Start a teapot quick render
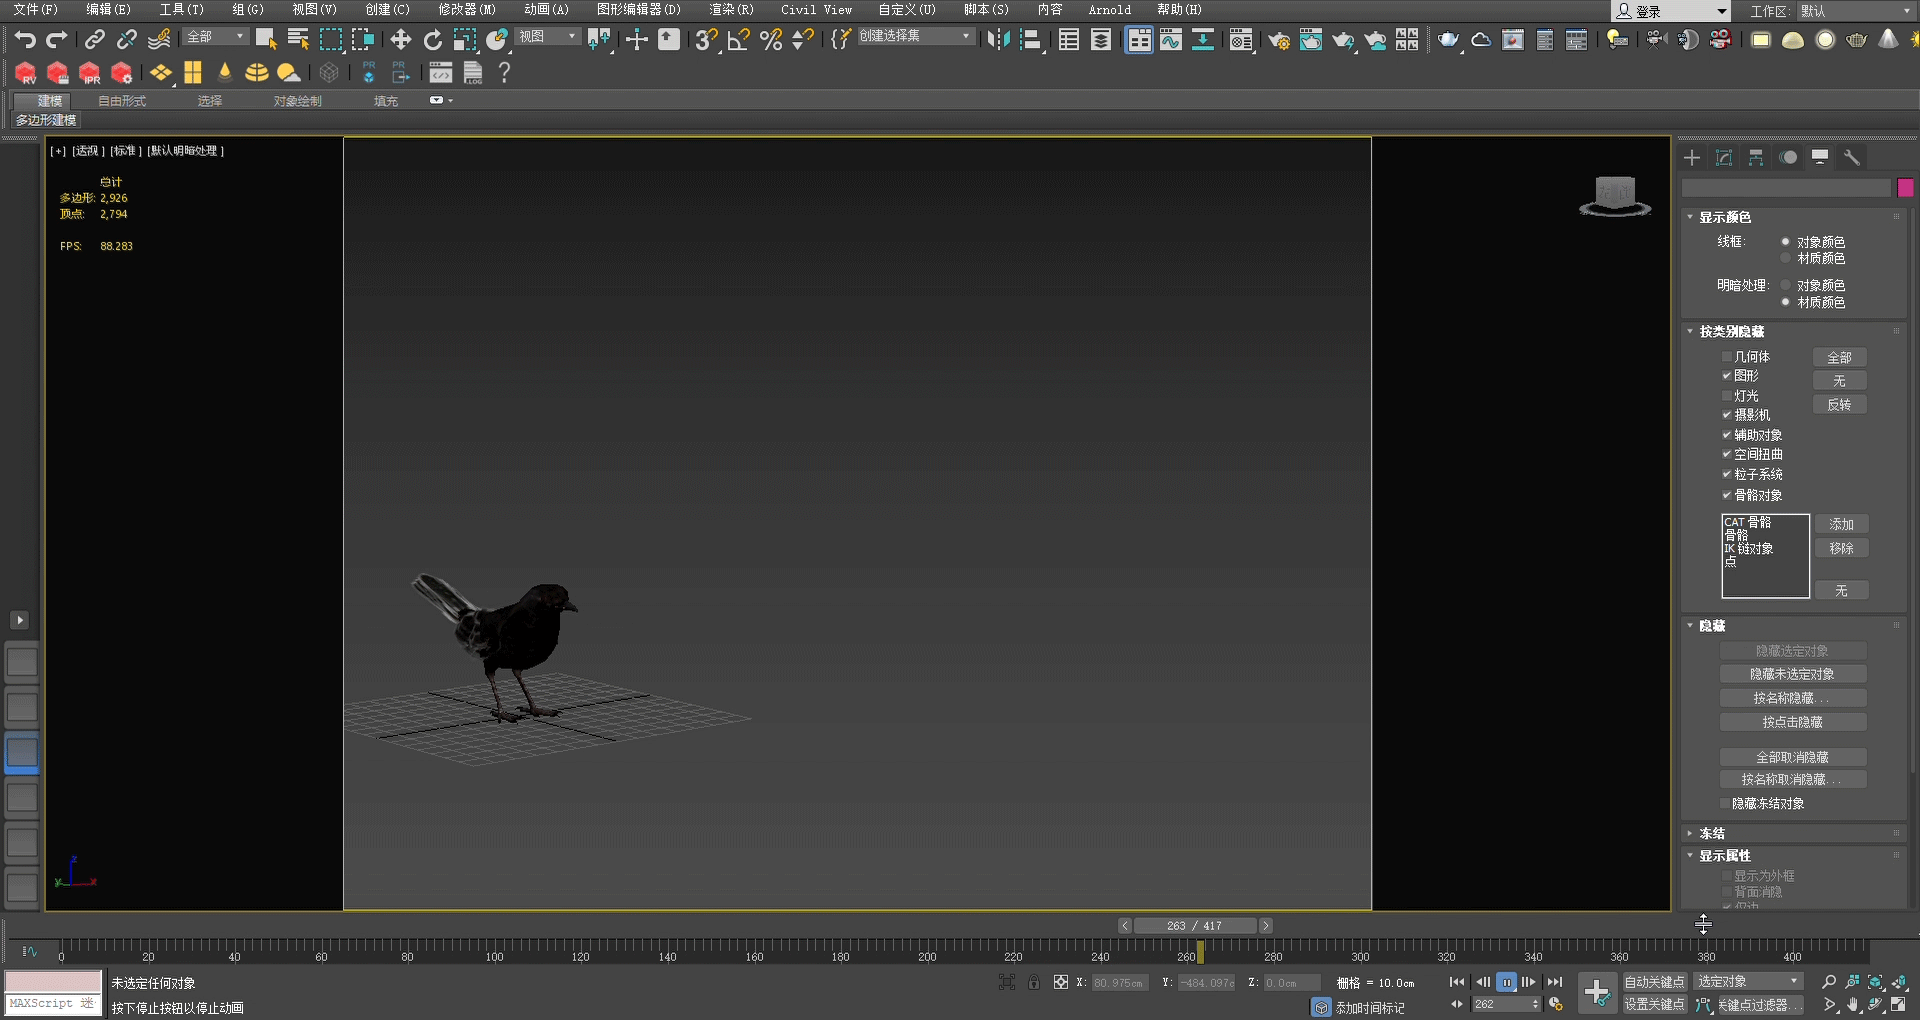This screenshot has height=1020, width=1920. click(x=1448, y=40)
